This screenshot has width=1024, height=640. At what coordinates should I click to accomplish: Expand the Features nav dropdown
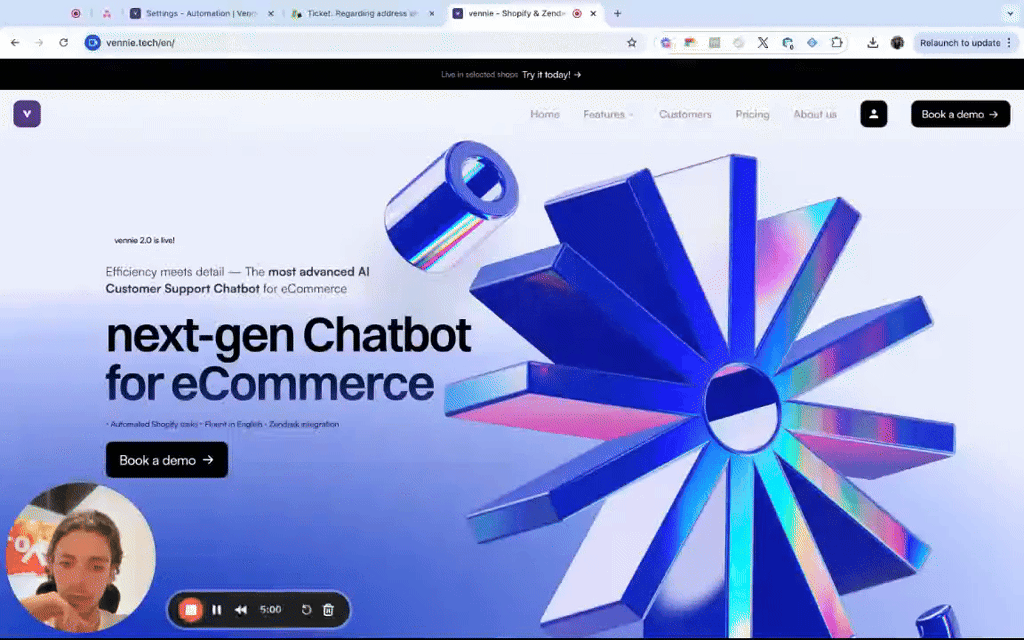[608, 114]
